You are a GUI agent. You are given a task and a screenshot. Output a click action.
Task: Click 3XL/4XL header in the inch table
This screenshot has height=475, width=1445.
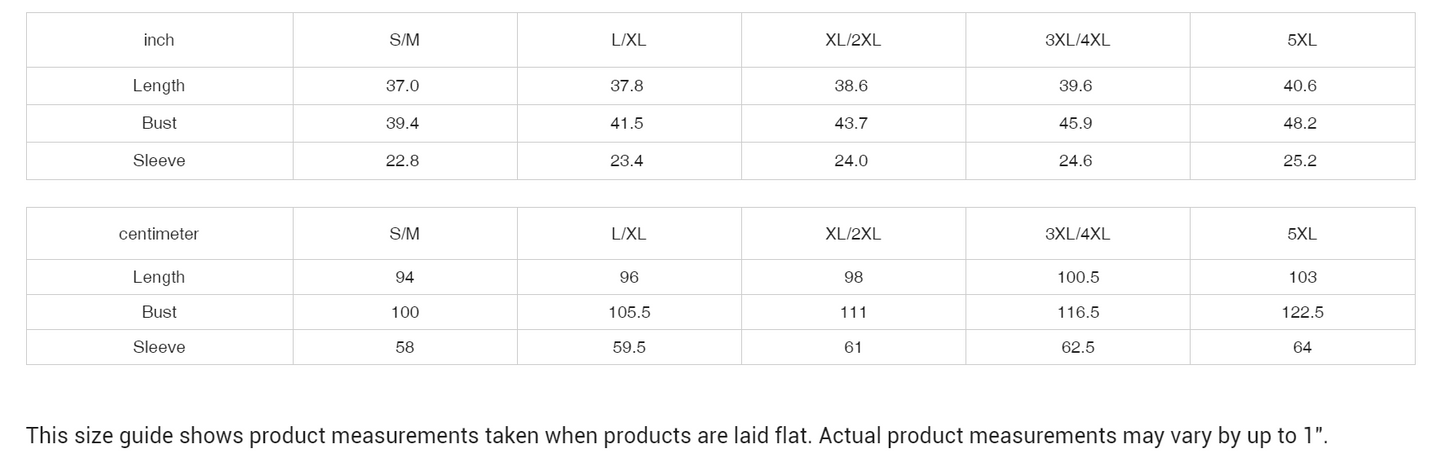coord(1077,40)
